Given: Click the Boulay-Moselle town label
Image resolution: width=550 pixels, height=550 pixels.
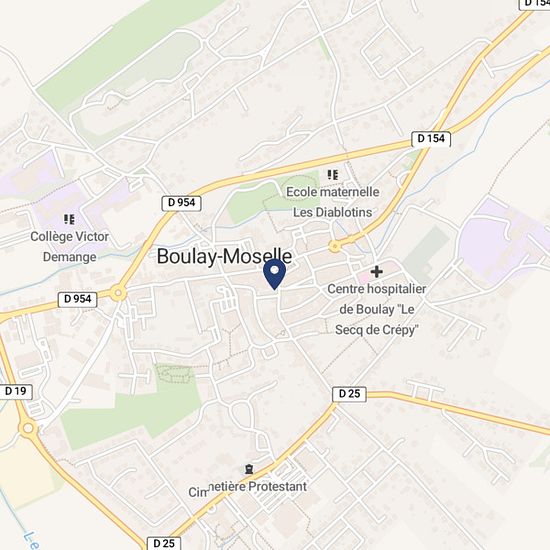Looking at the screenshot, I should point(224,256).
